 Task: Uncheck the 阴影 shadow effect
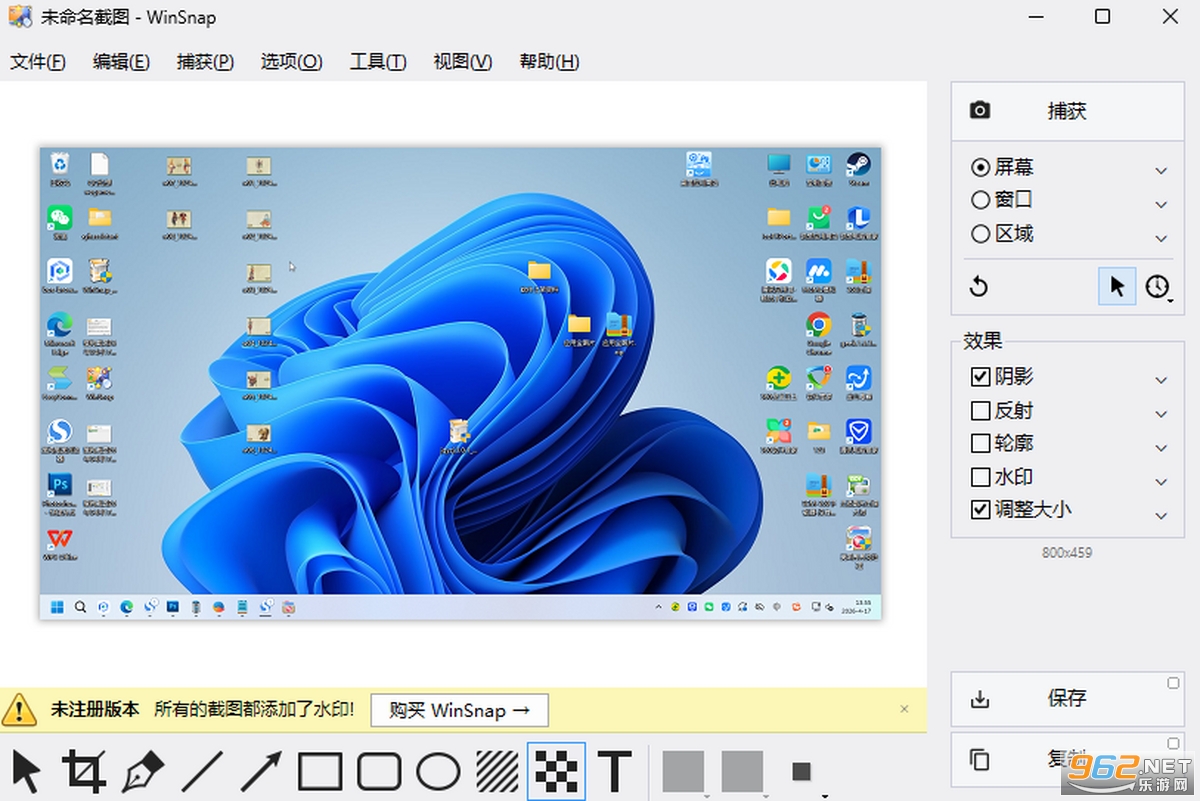981,377
